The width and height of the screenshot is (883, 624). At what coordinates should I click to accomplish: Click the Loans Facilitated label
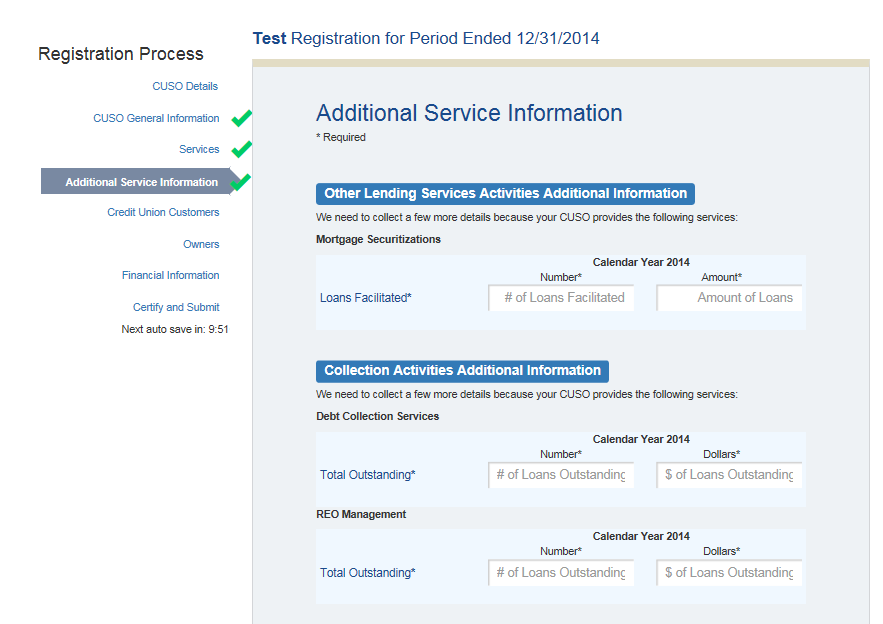point(365,298)
